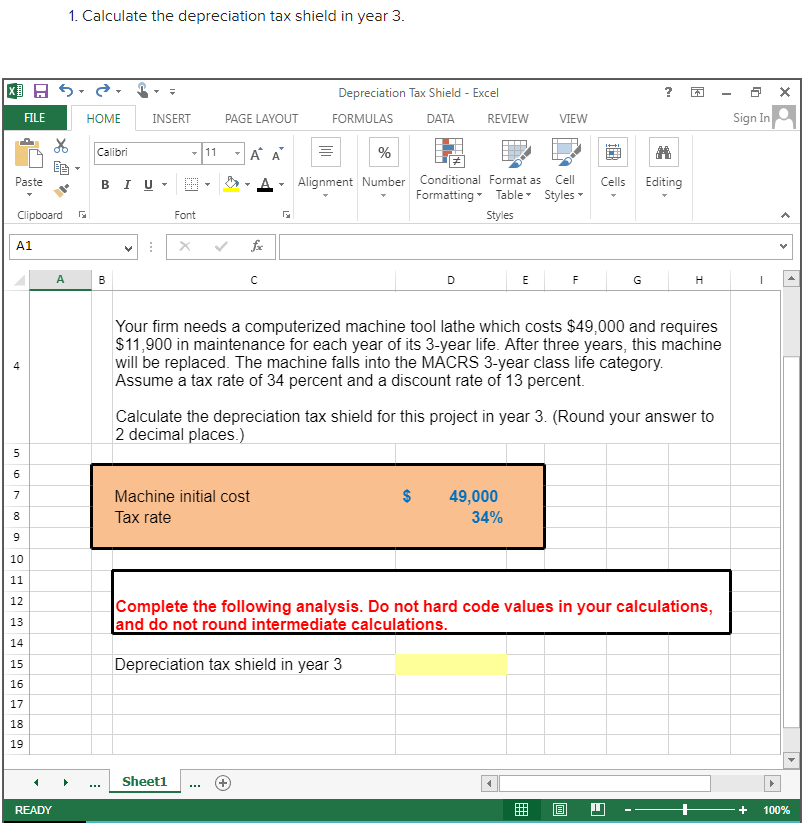This screenshot has height=833, width=808.
Task: Paste clipboard contents using the Paste icon
Action: click(29, 154)
